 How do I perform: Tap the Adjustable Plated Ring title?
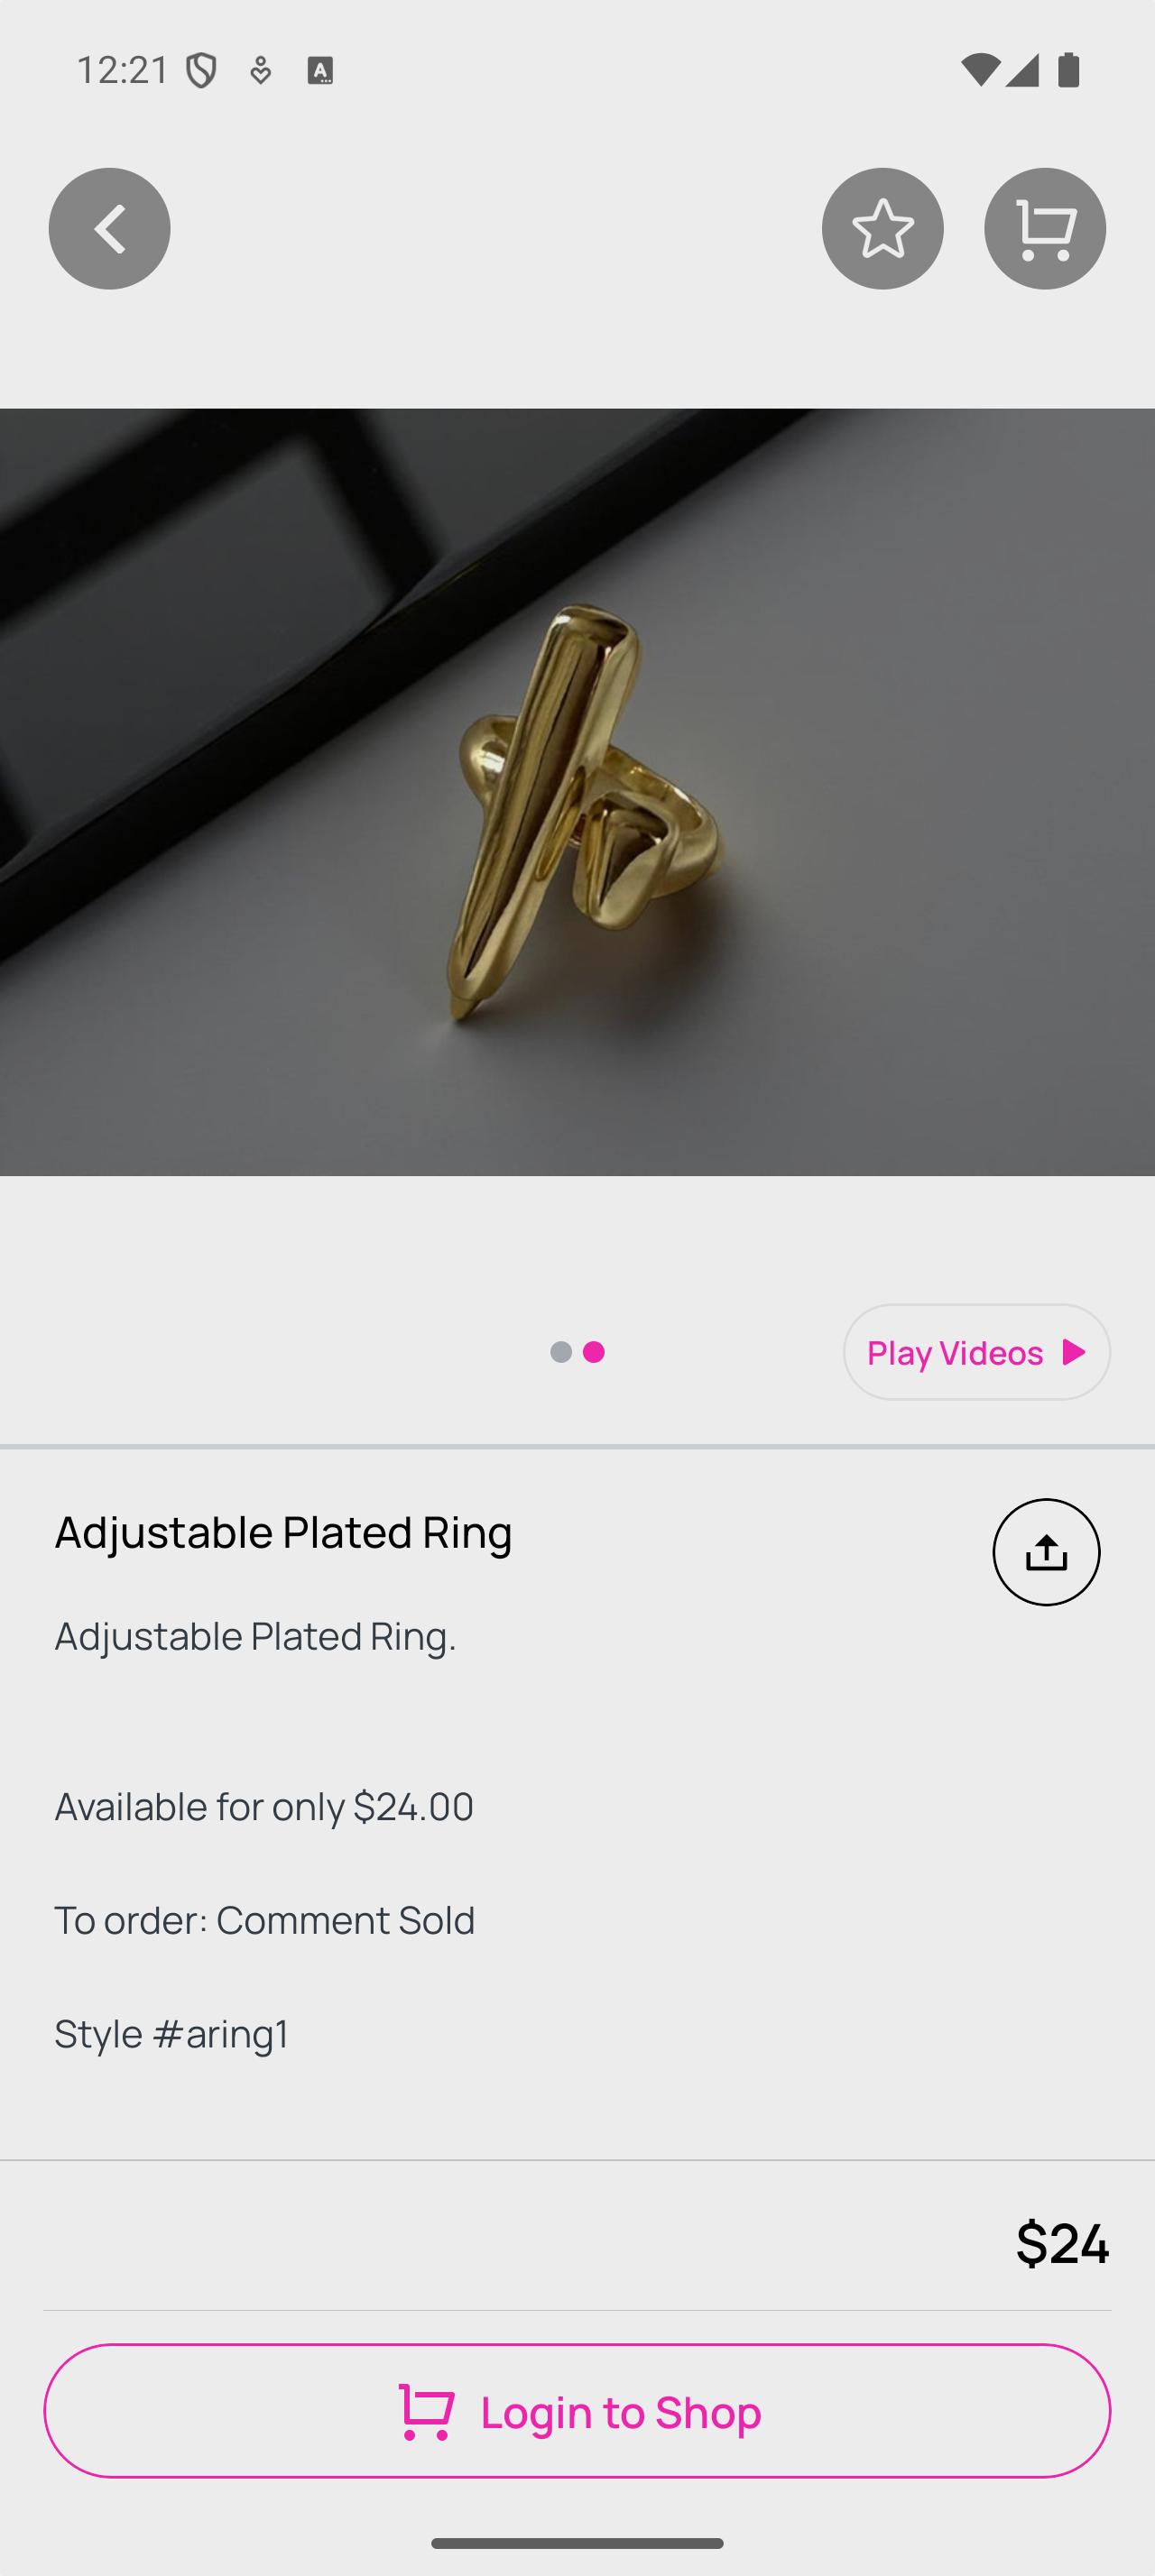pyautogui.click(x=283, y=1532)
